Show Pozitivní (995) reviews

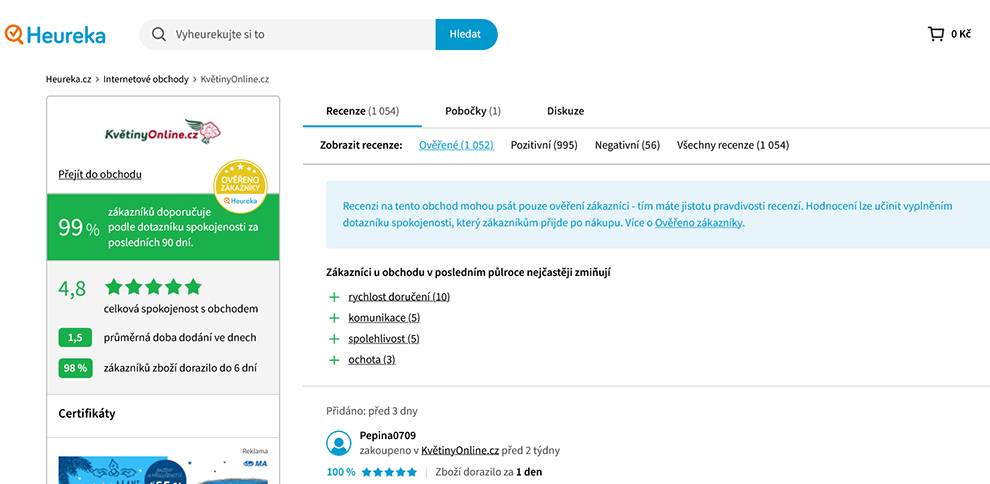pos(544,145)
